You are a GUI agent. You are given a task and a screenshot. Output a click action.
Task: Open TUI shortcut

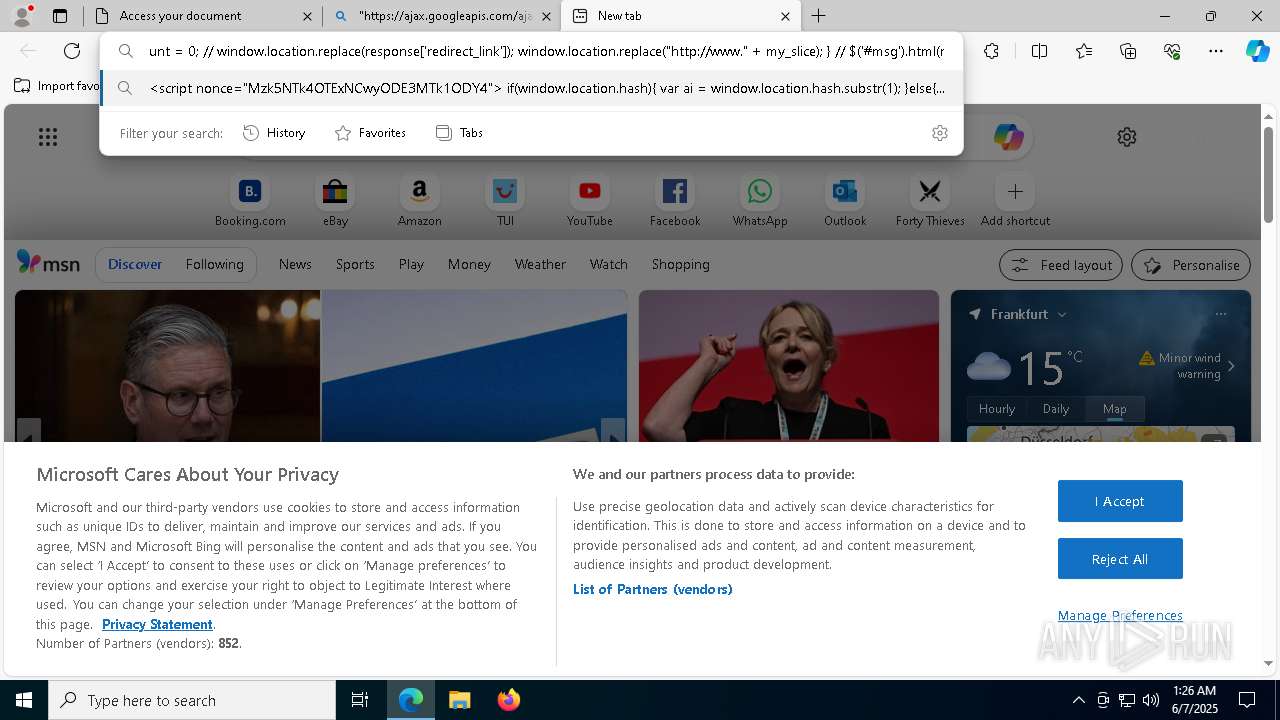[x=505, y=201]
